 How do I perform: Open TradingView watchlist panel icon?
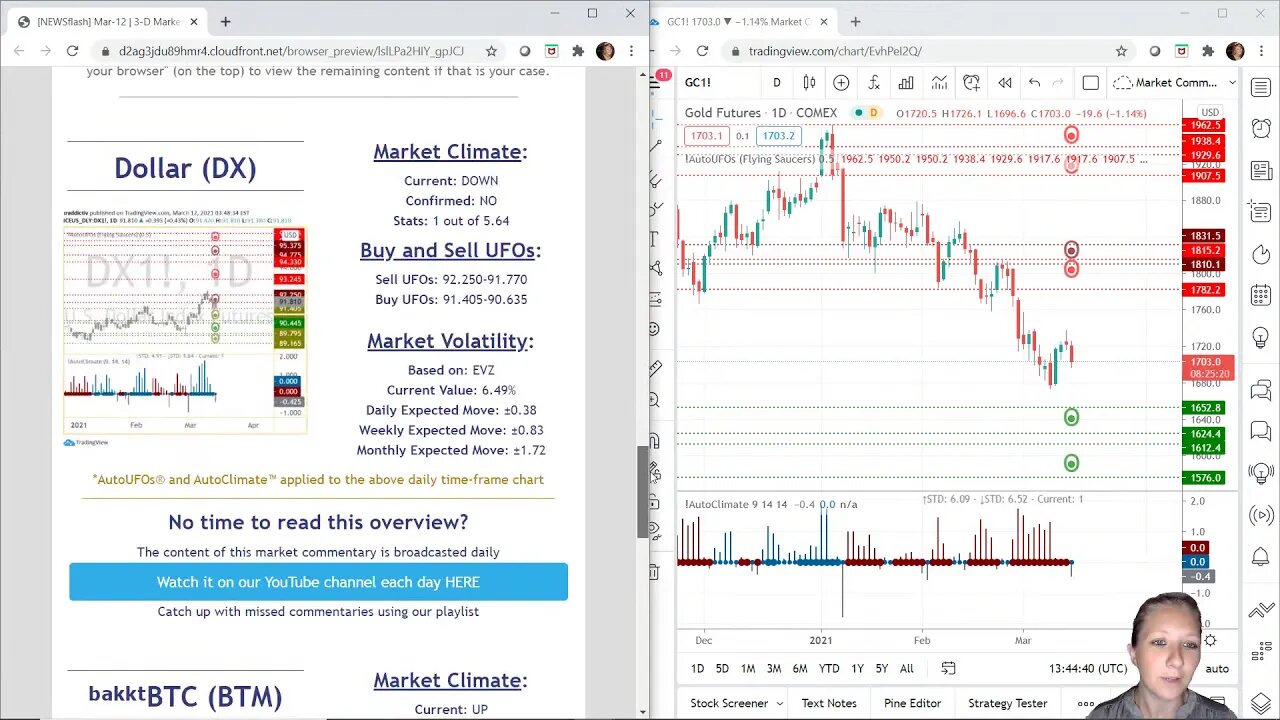point(1260,88)
